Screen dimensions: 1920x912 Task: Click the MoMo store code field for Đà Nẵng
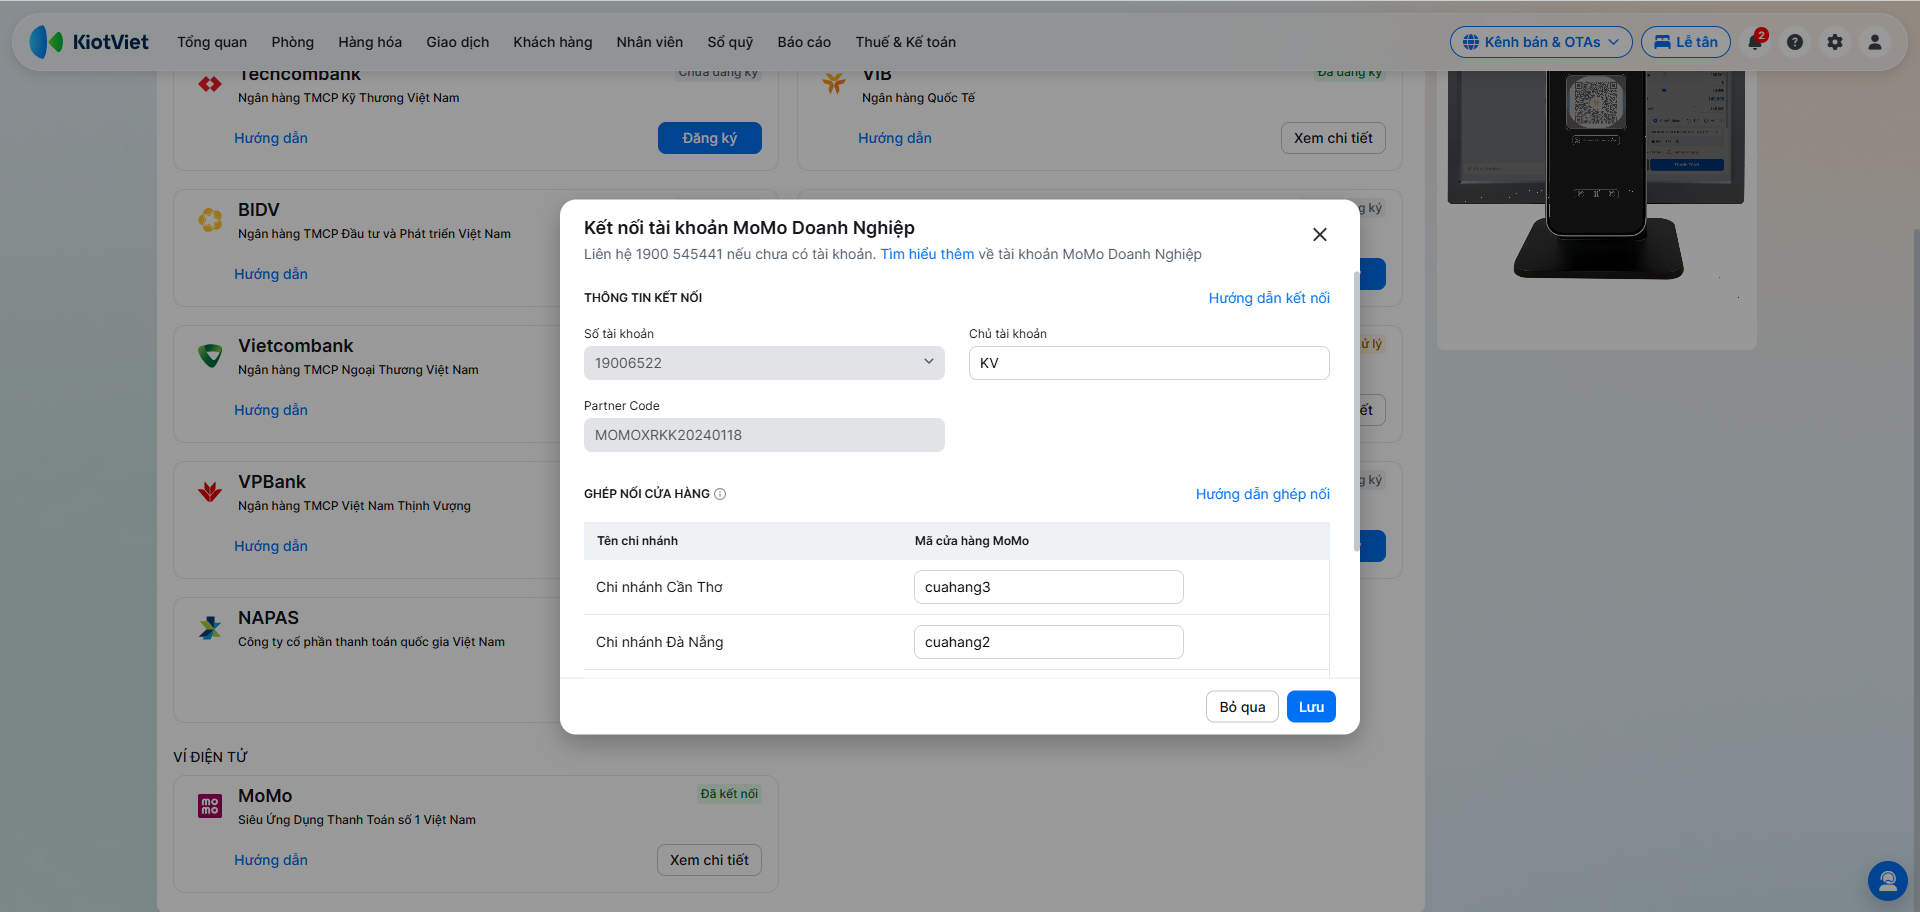1049,642
